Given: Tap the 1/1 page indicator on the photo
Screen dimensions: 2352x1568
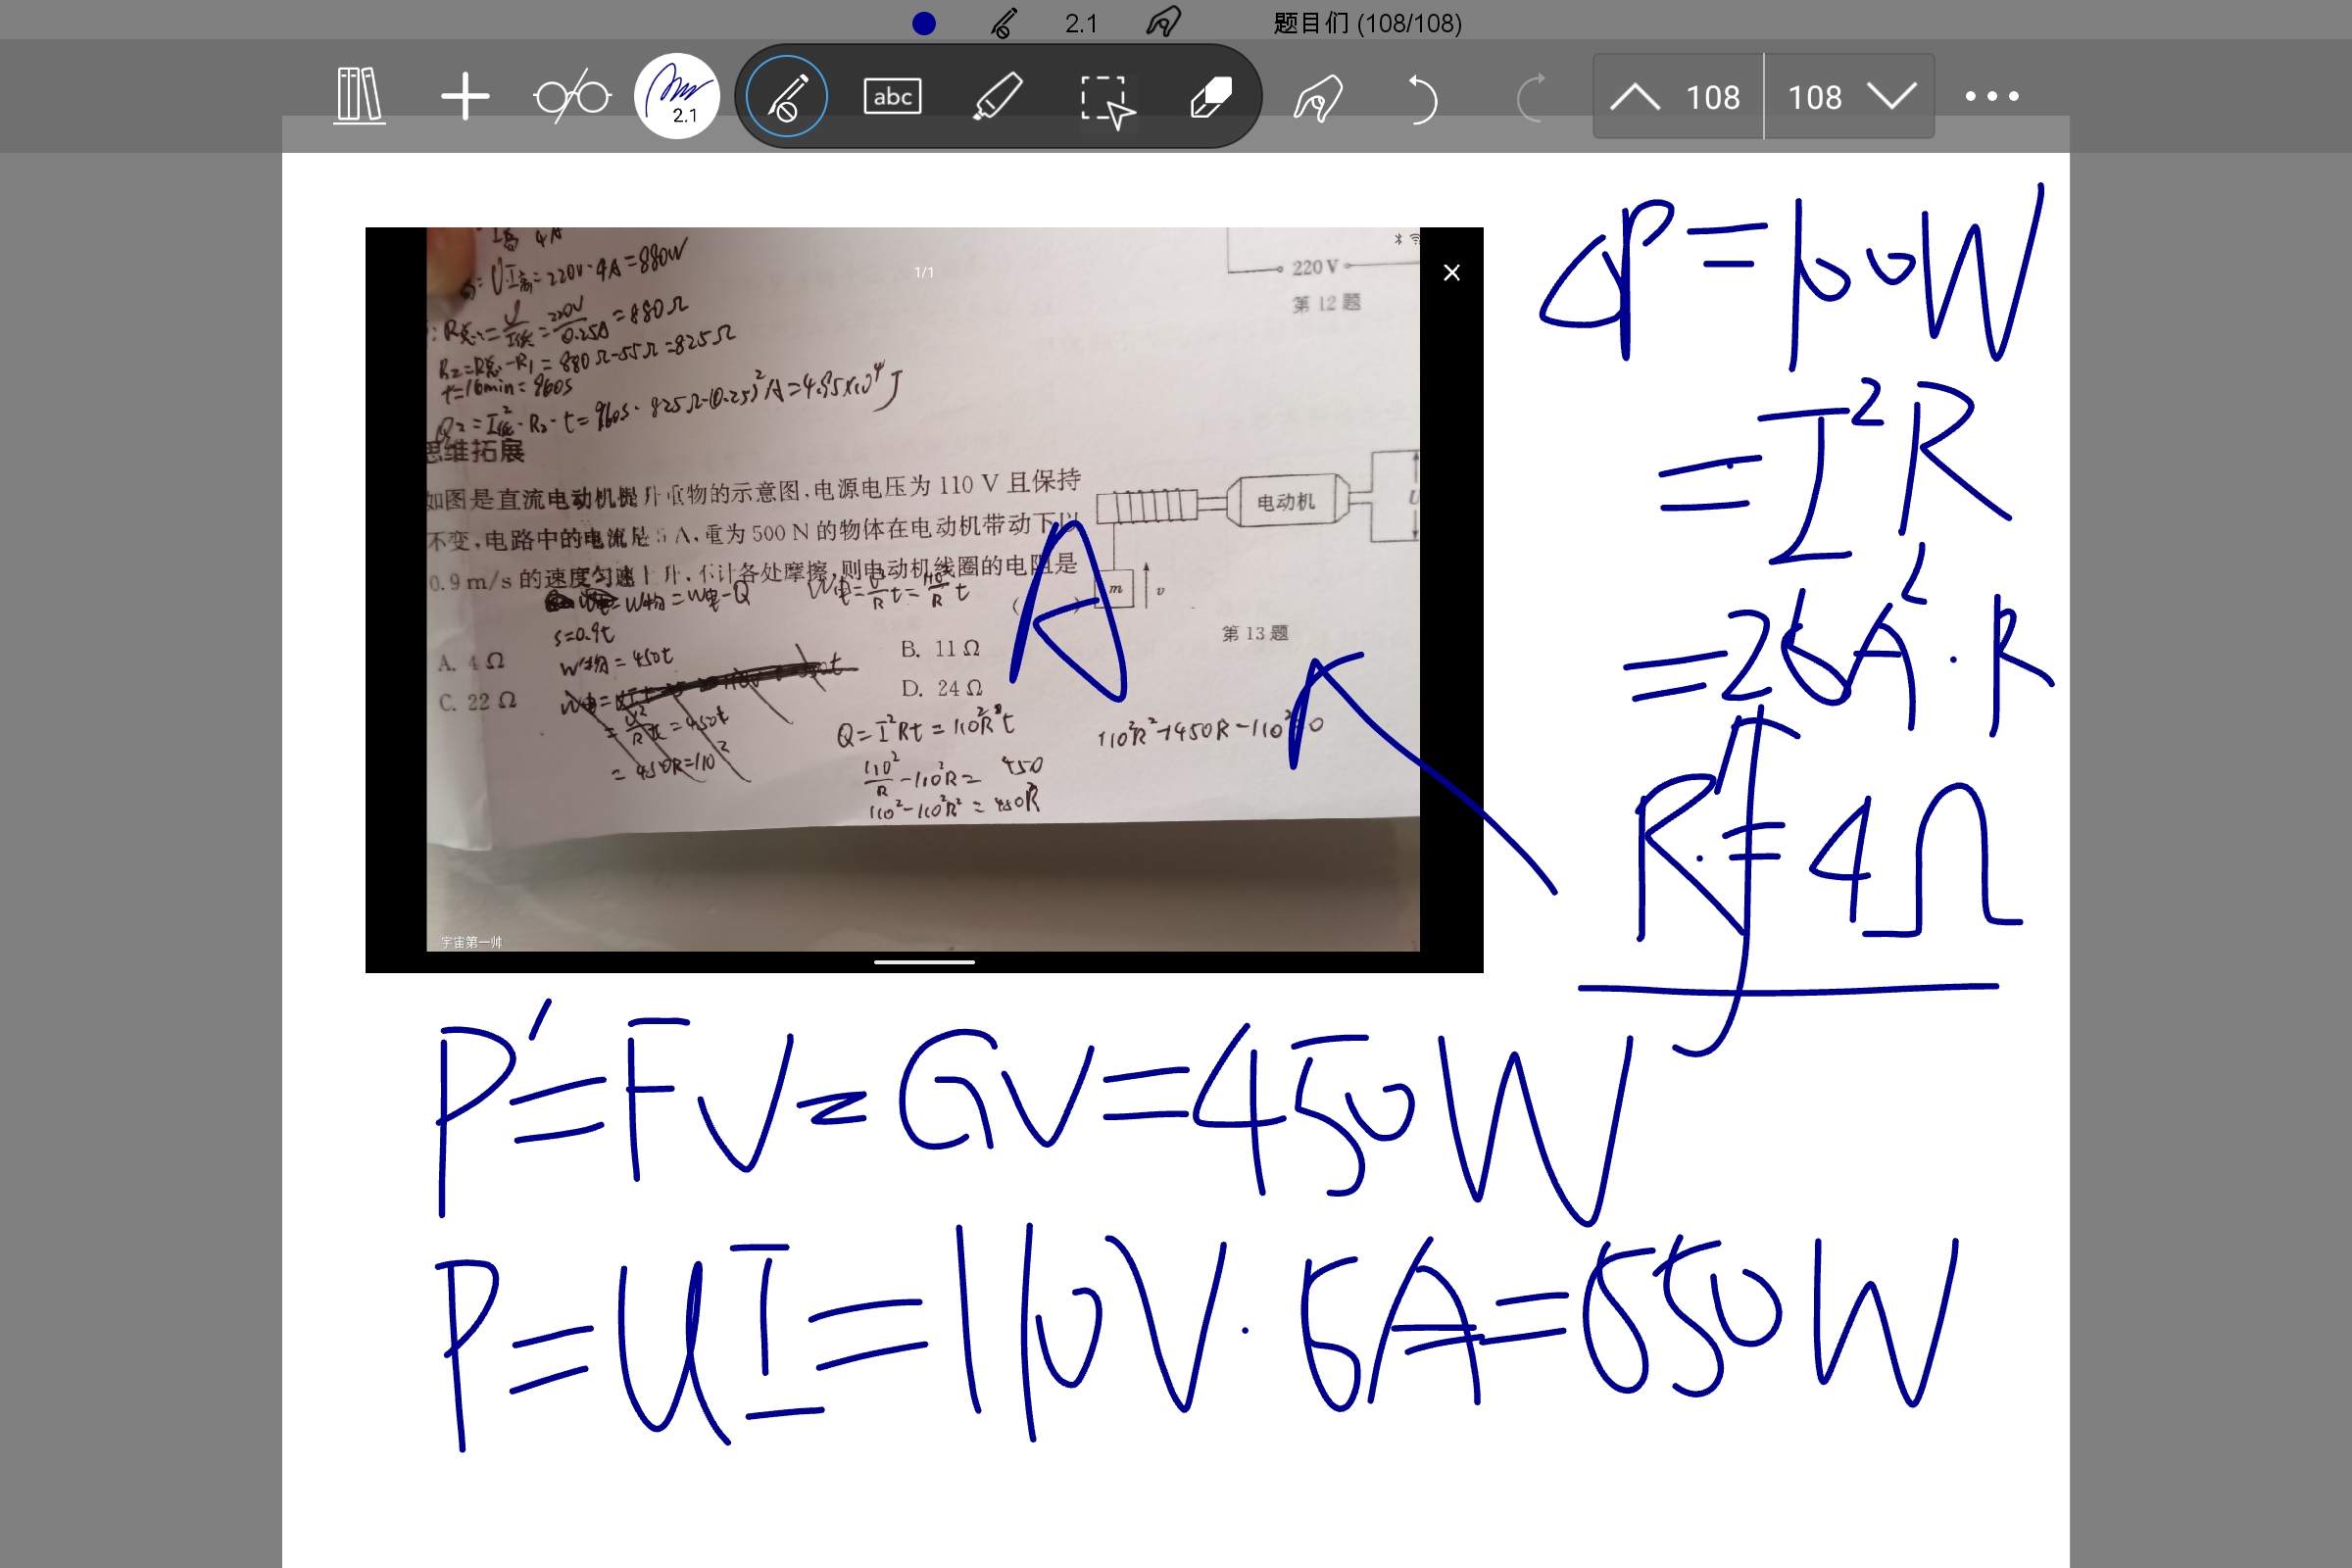Looking at the screenshot, I should click(924, 271).
